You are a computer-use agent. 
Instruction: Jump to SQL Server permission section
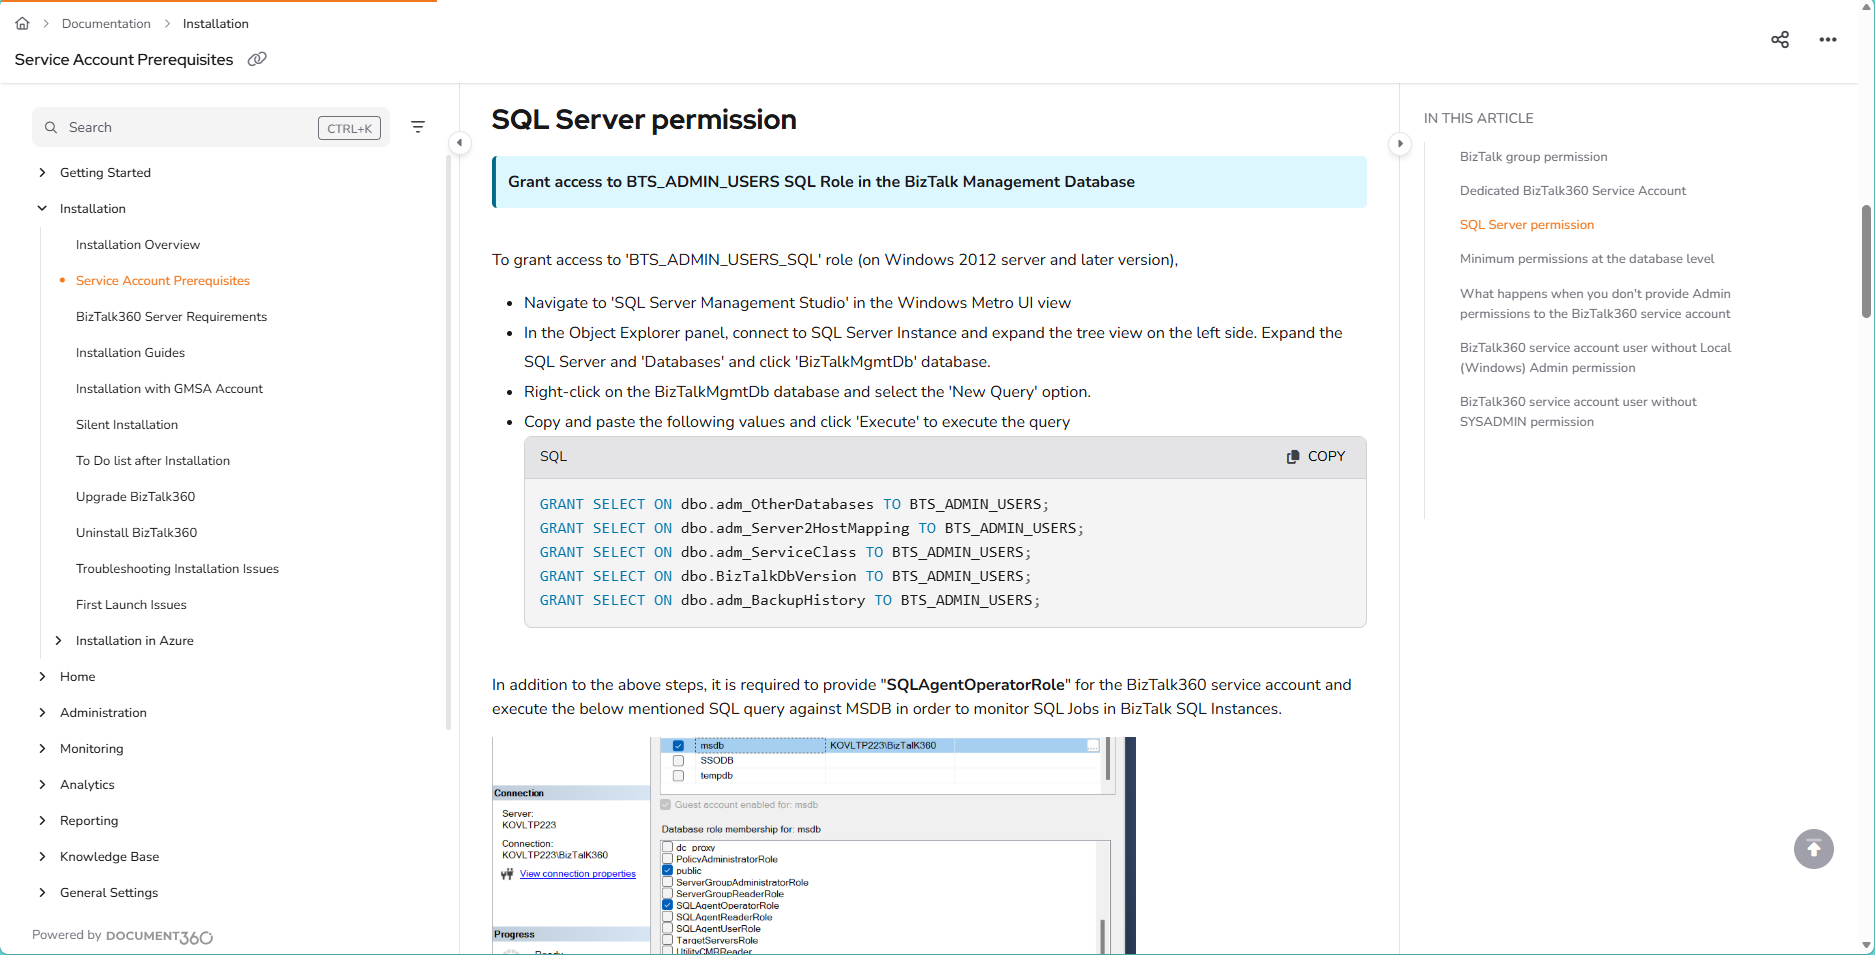(x=1527, y=225)
